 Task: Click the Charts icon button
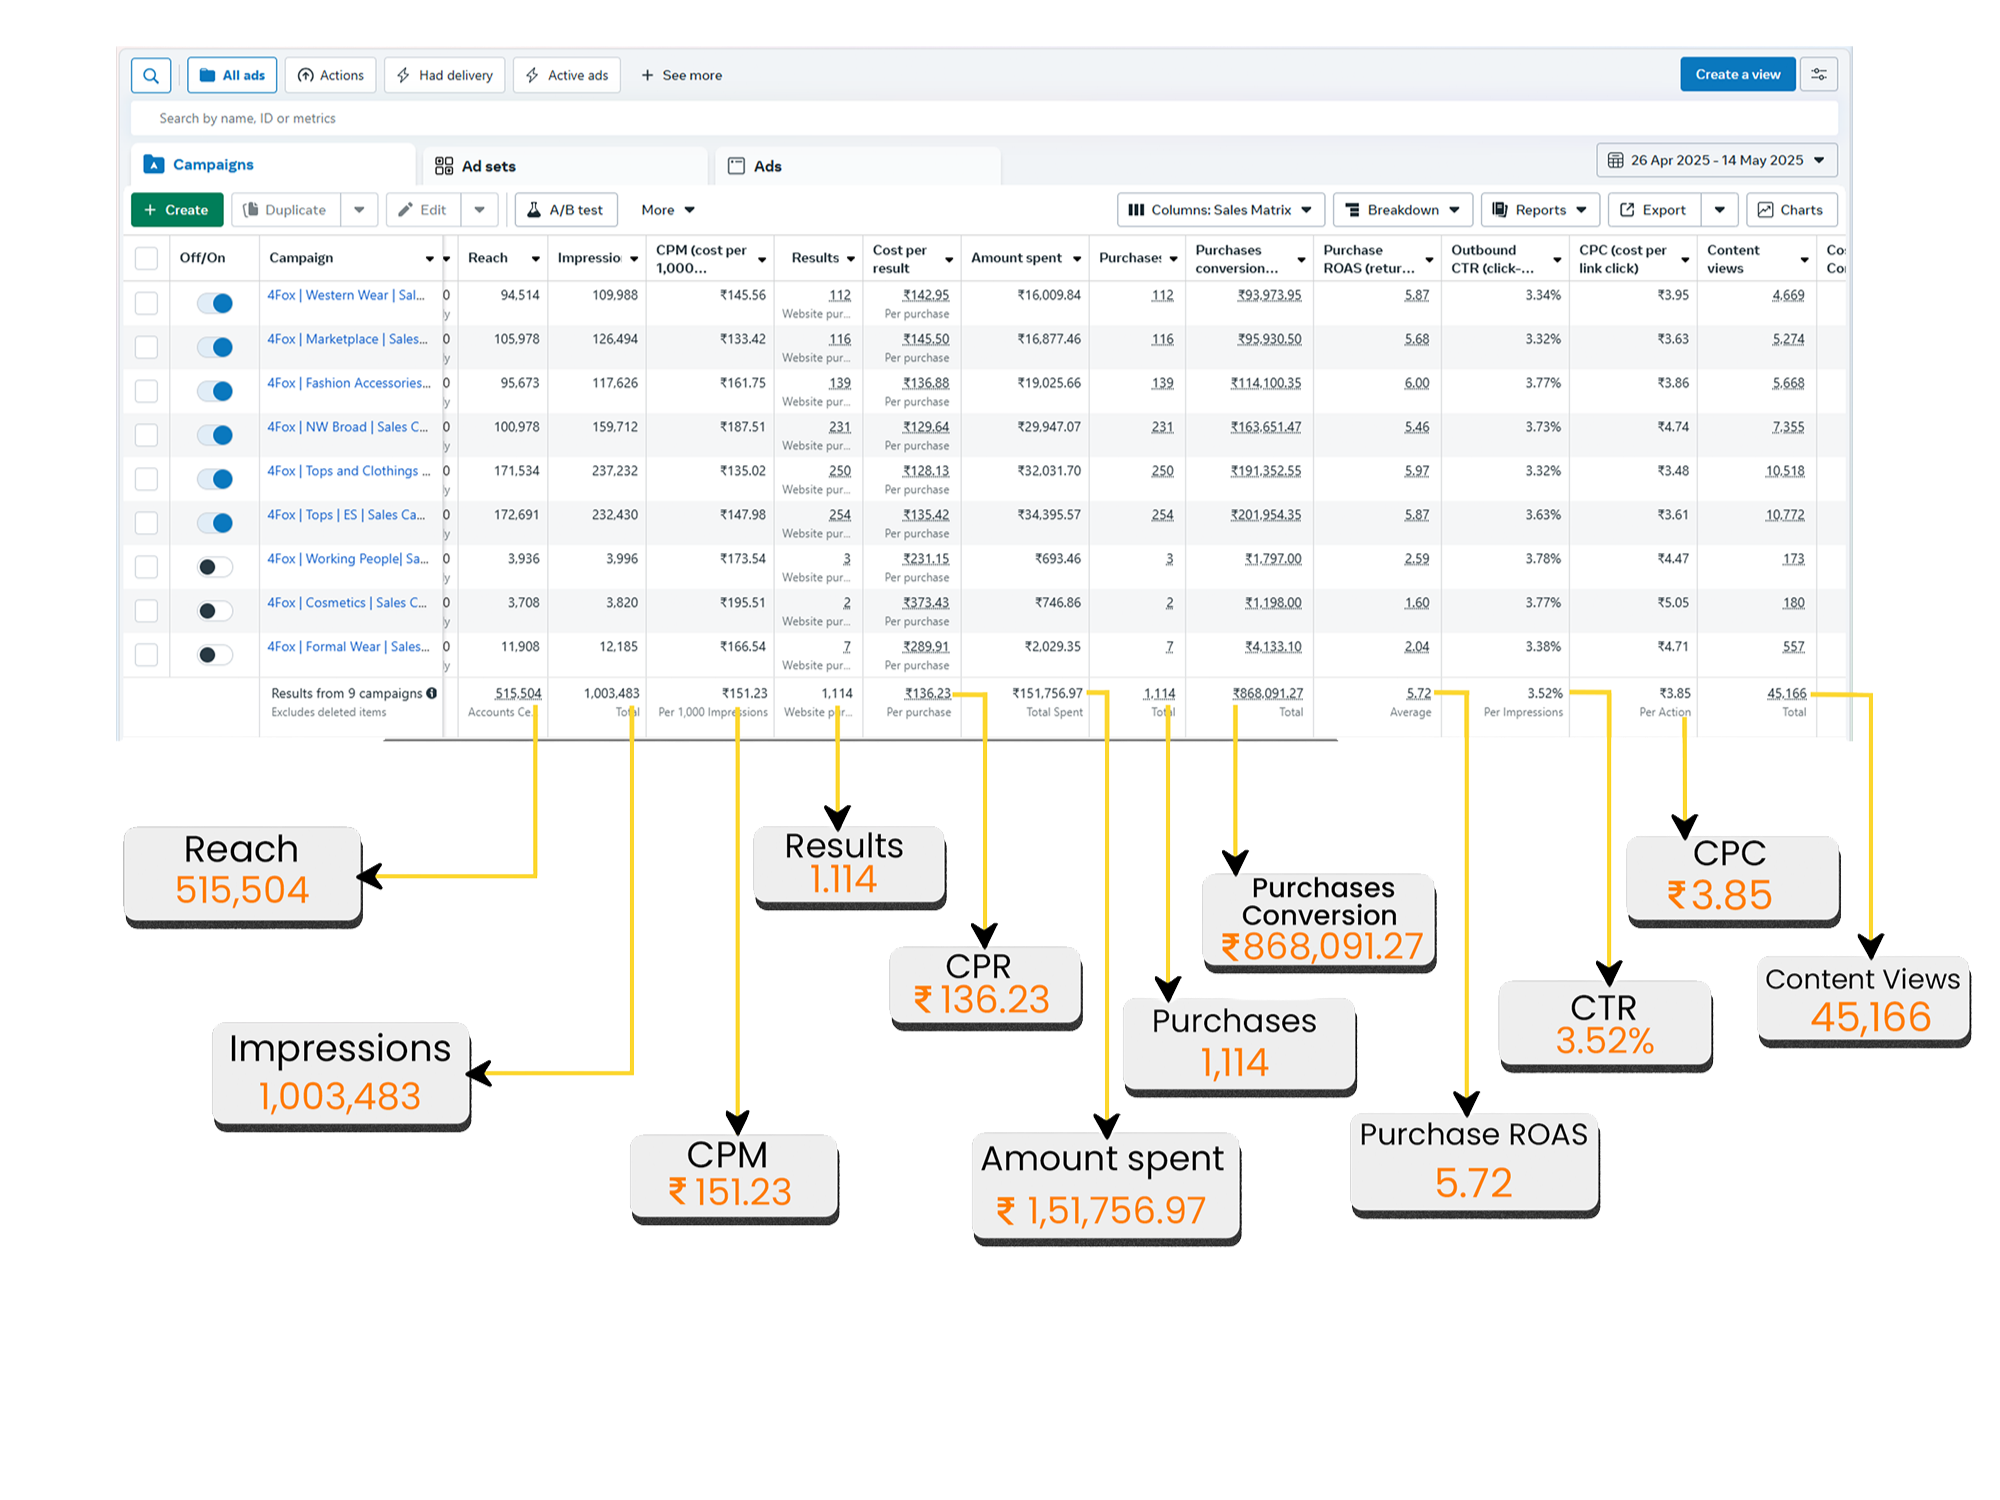point(1791,210)
